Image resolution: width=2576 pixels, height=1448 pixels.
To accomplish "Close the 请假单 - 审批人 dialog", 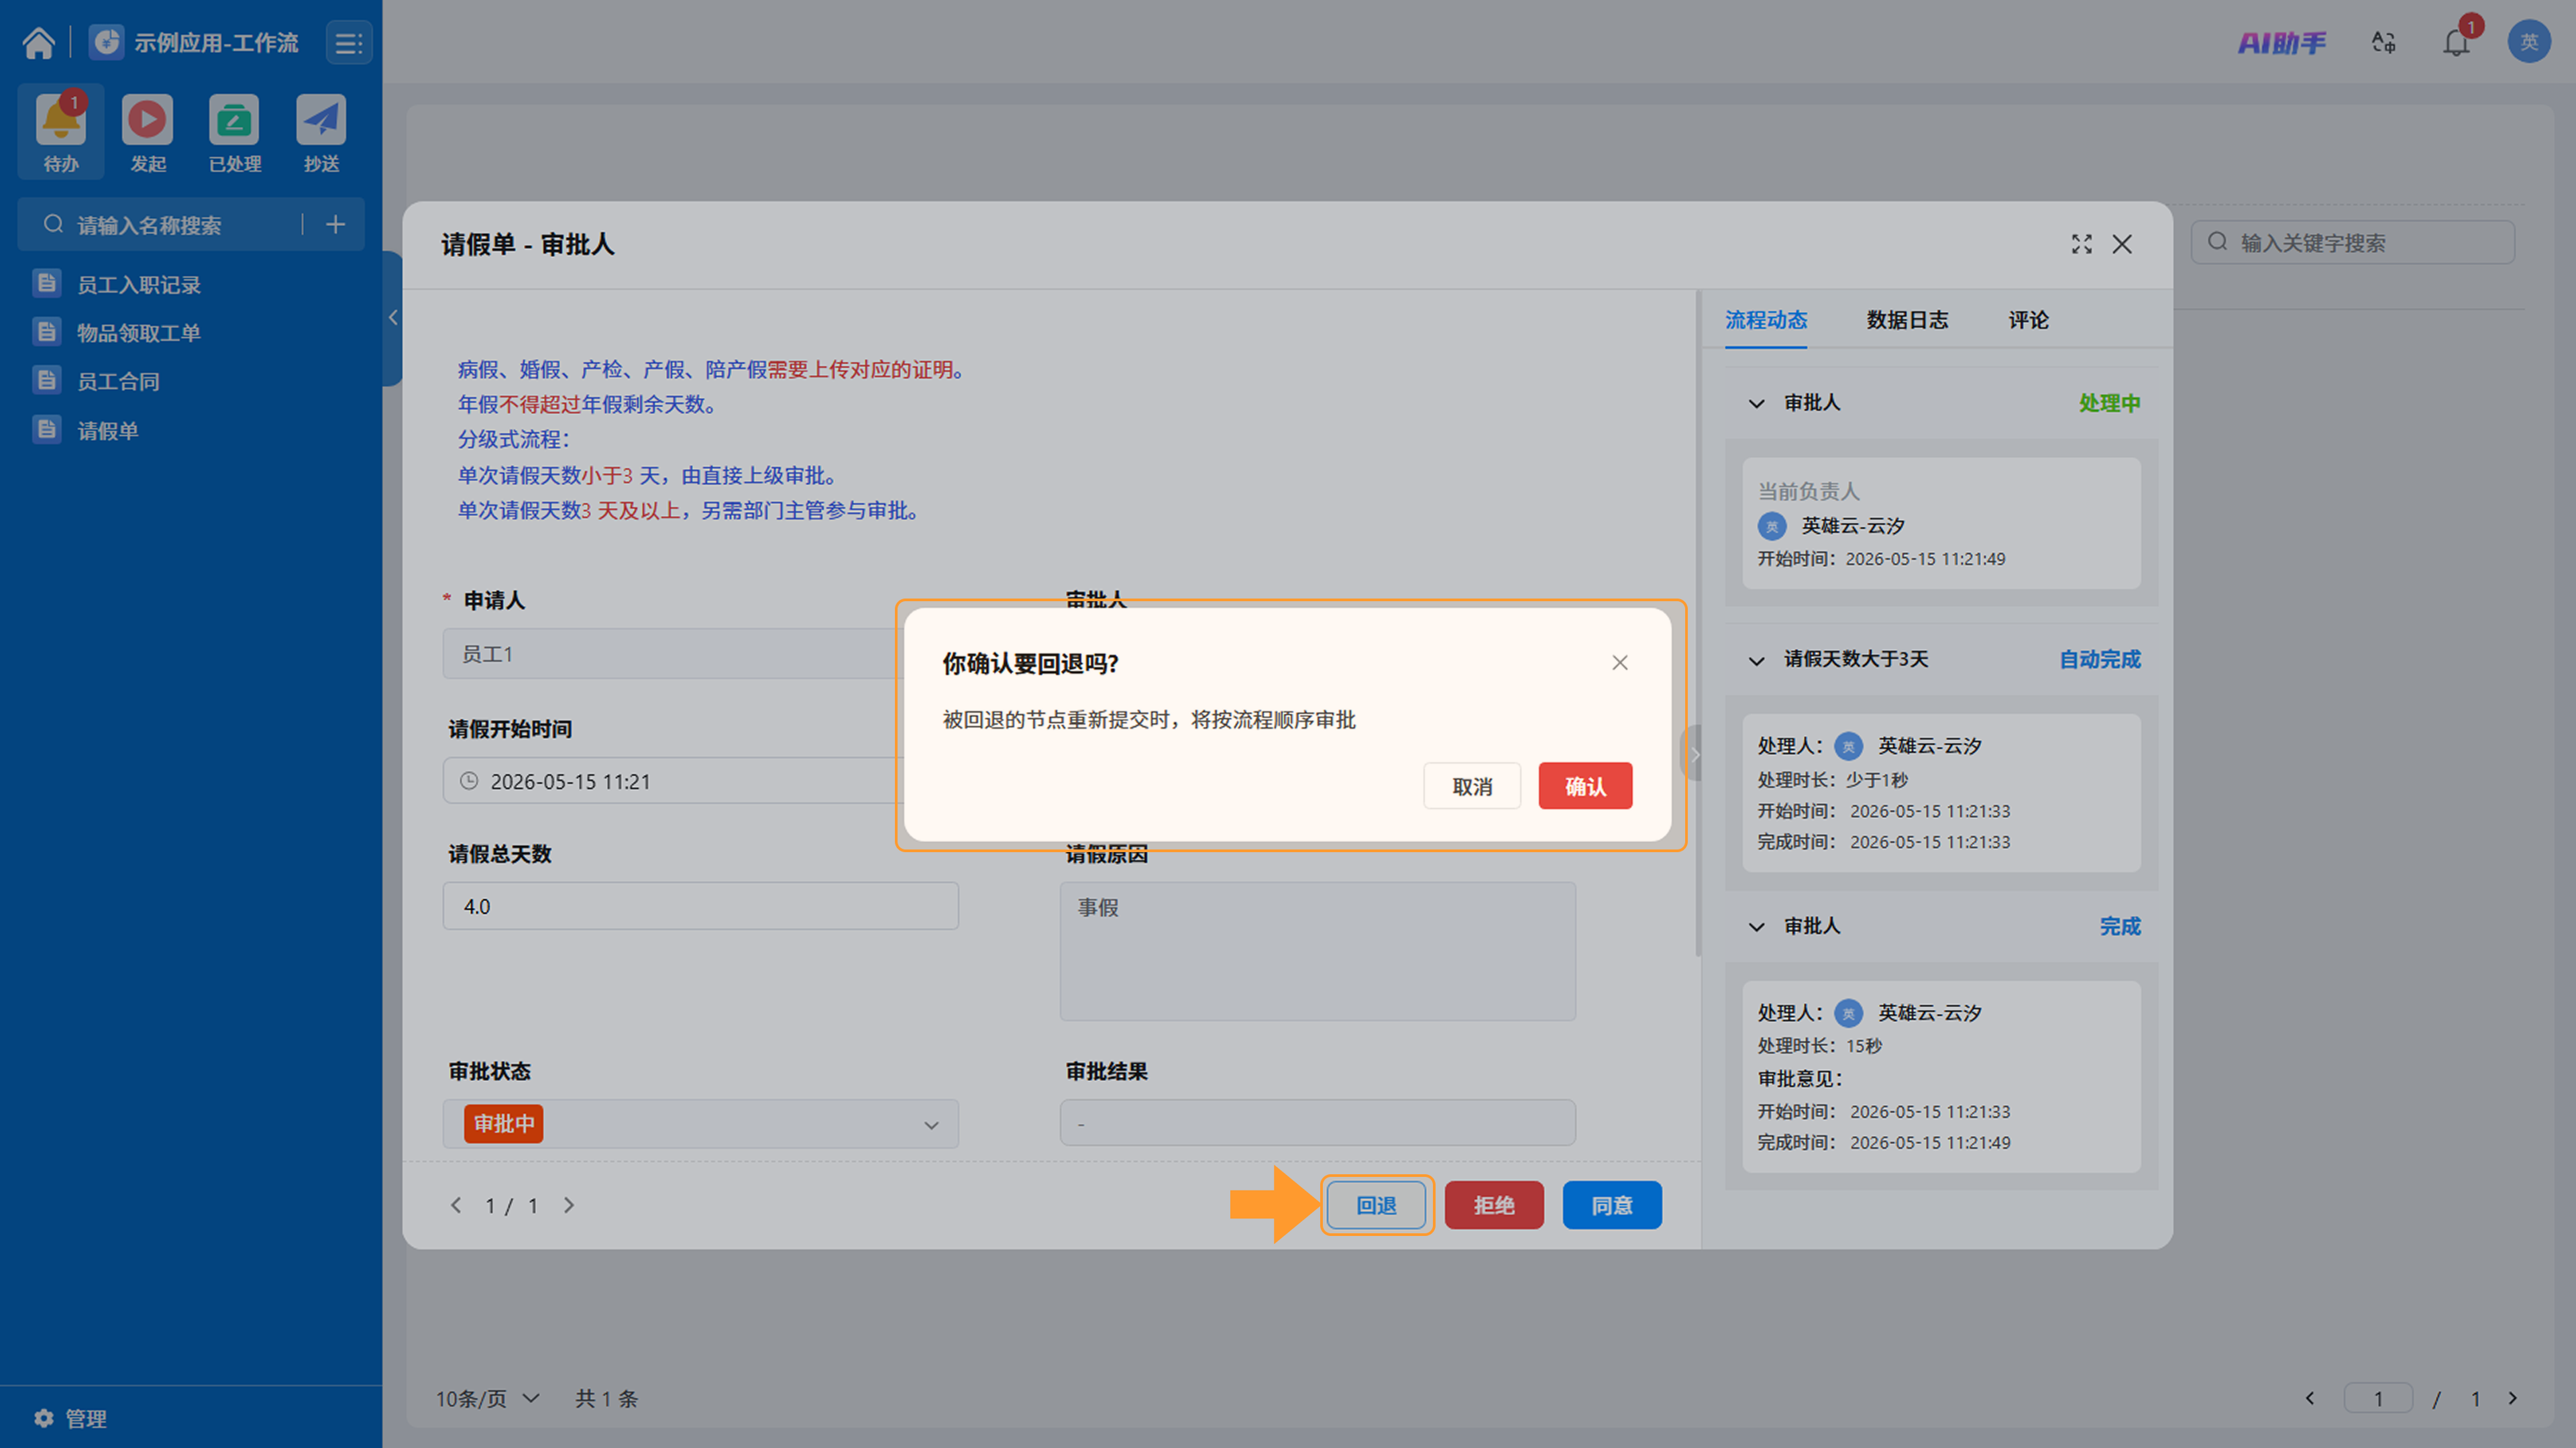I will [x=2122, y=244].
